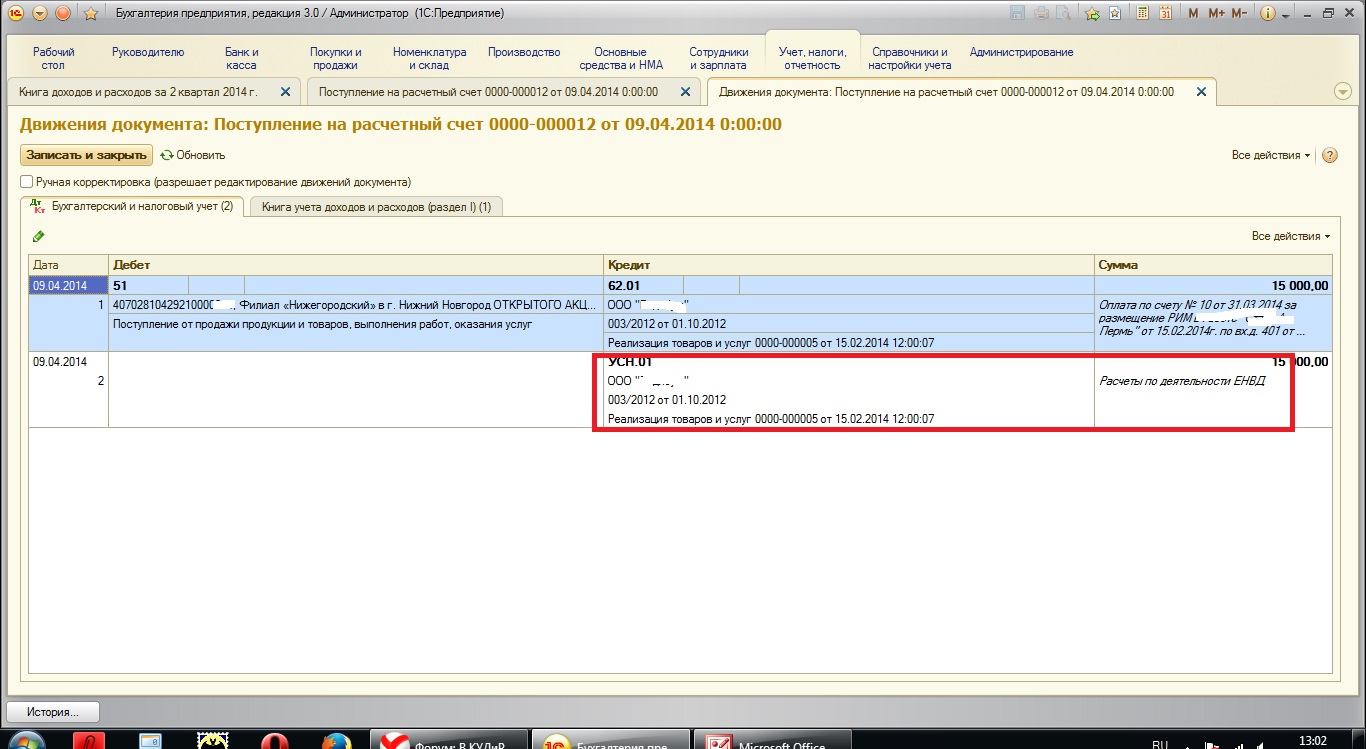Open the Банк и касса section
1366x749 pixels.
pyautogui.click(x=242, y=58)
